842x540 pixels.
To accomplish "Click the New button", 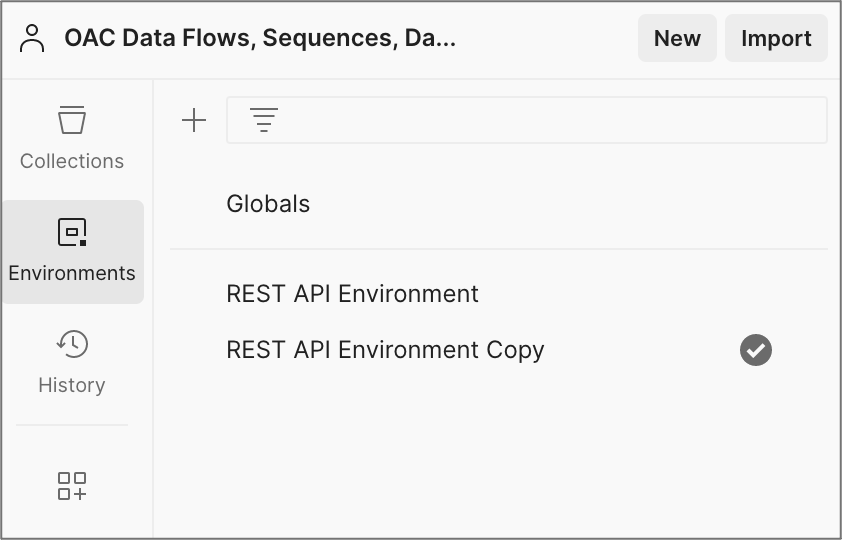I will (677, 39).
